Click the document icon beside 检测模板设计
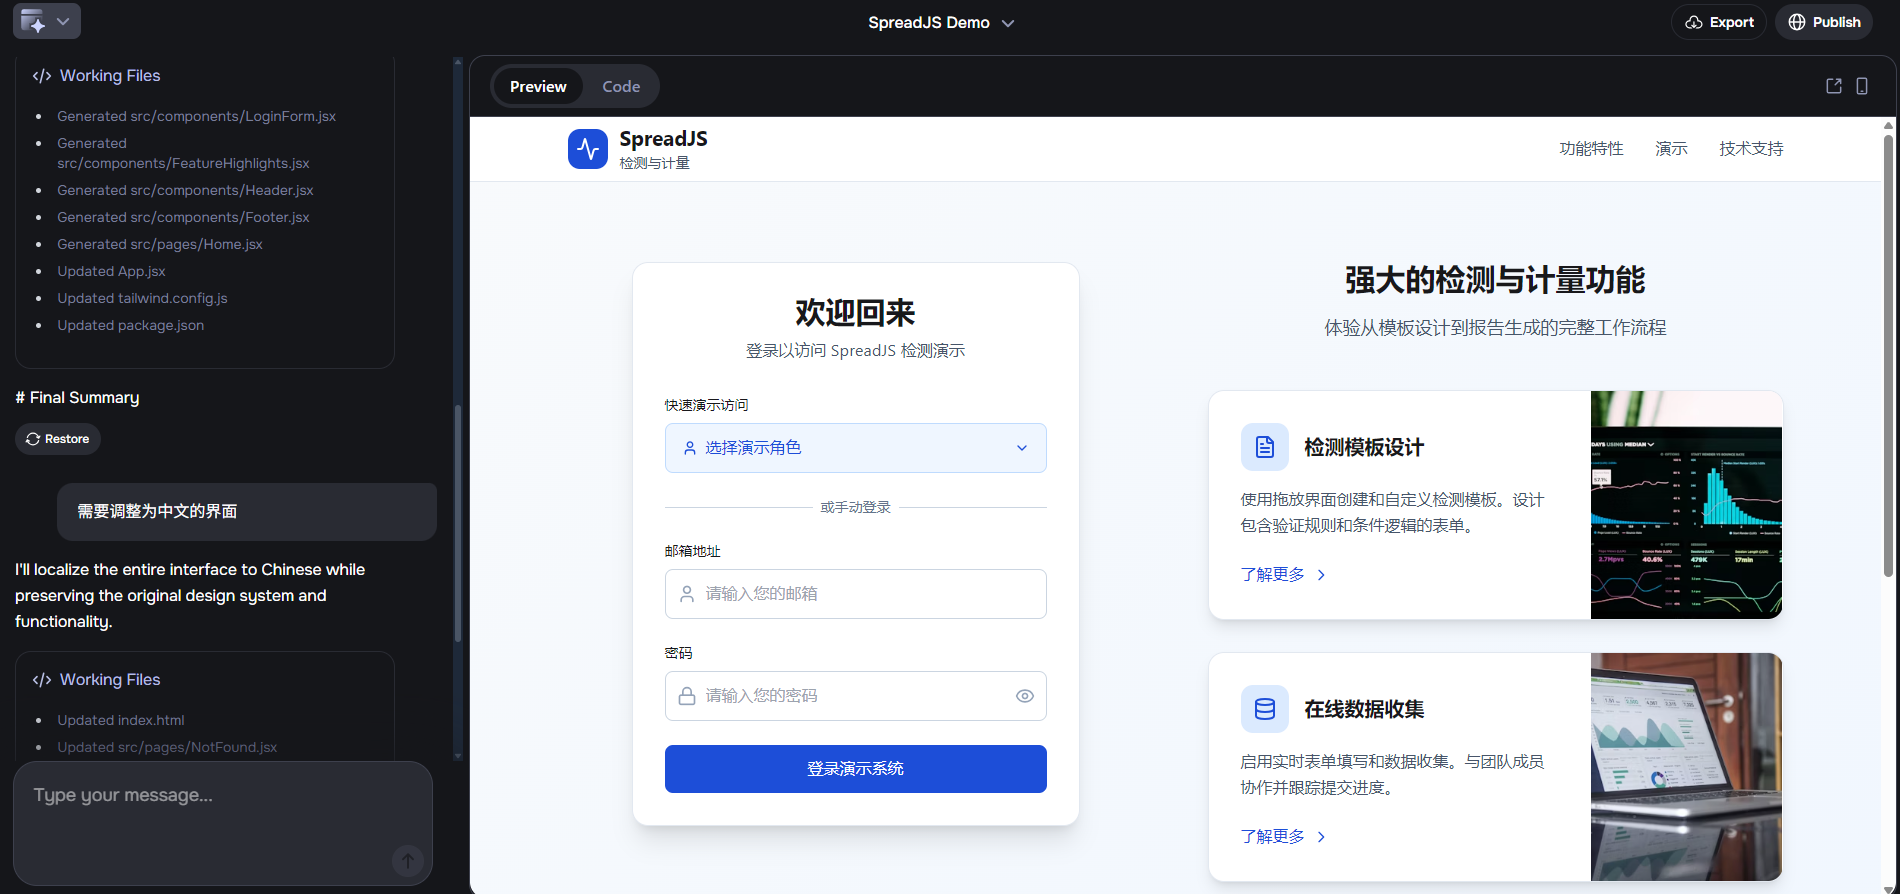The width and height of the screenshot is (1900, 894). coord(1265,447)
